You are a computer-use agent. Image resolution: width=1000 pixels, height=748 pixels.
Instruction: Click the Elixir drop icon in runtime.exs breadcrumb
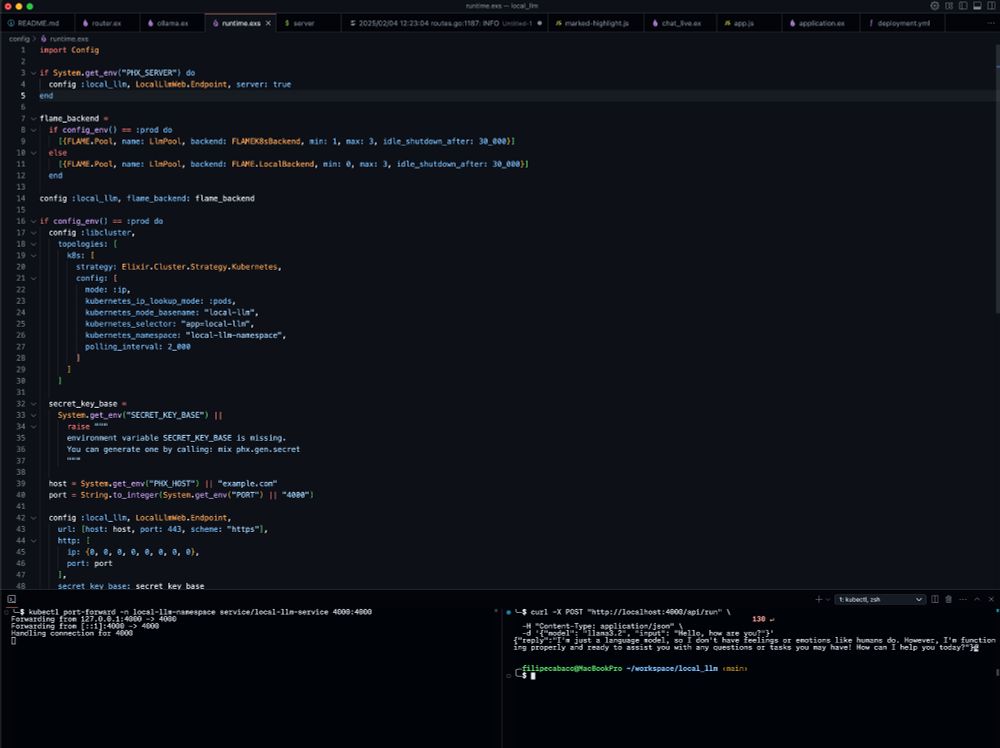[x=44, y=39]
